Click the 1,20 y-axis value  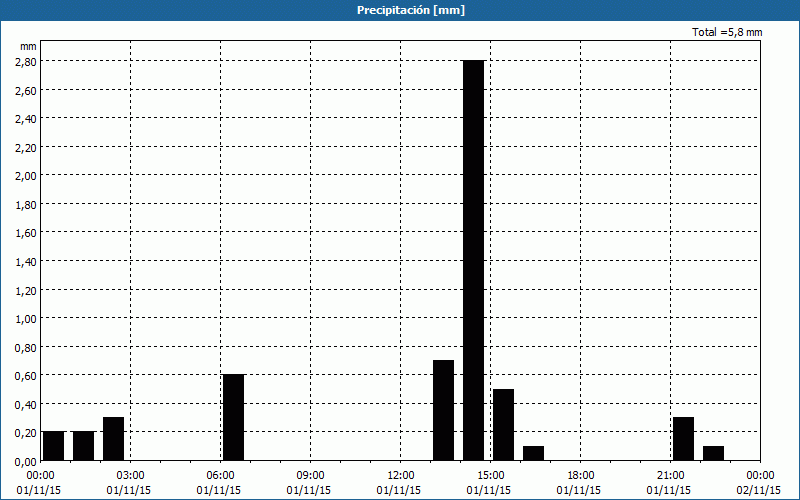coord(27,290)
